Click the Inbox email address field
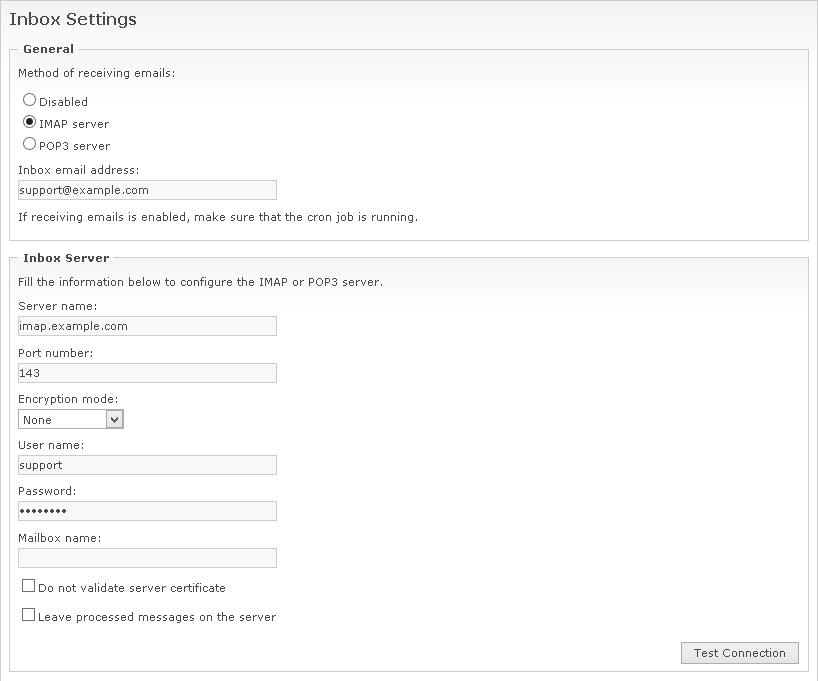Viewport: 818px width, 681px height. click(147, 190)
